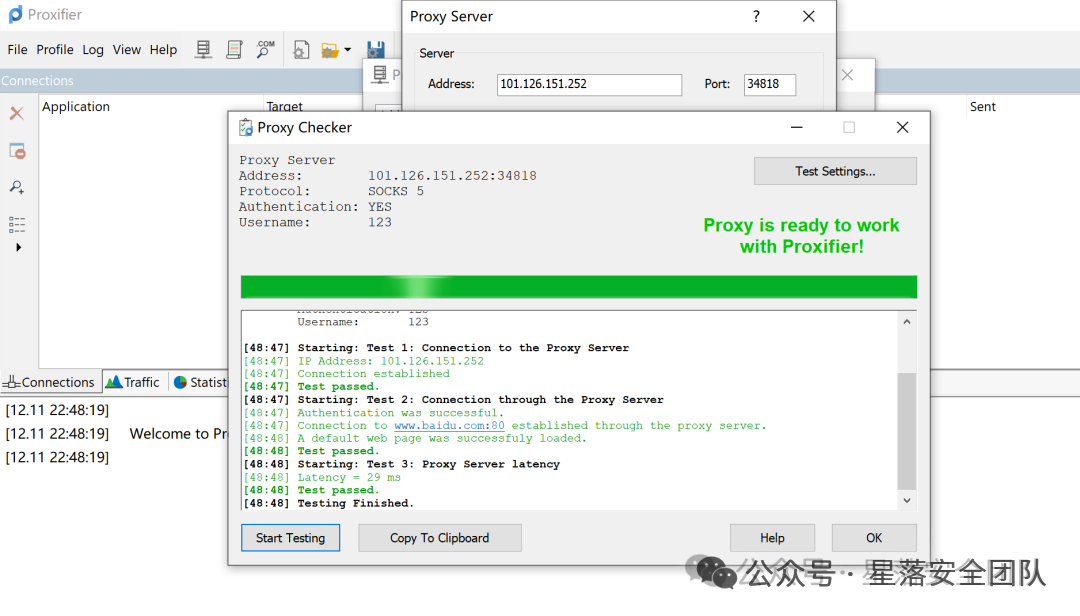
Task: Expand the sidebar arrow below list icon
Action: click(19, 247)
